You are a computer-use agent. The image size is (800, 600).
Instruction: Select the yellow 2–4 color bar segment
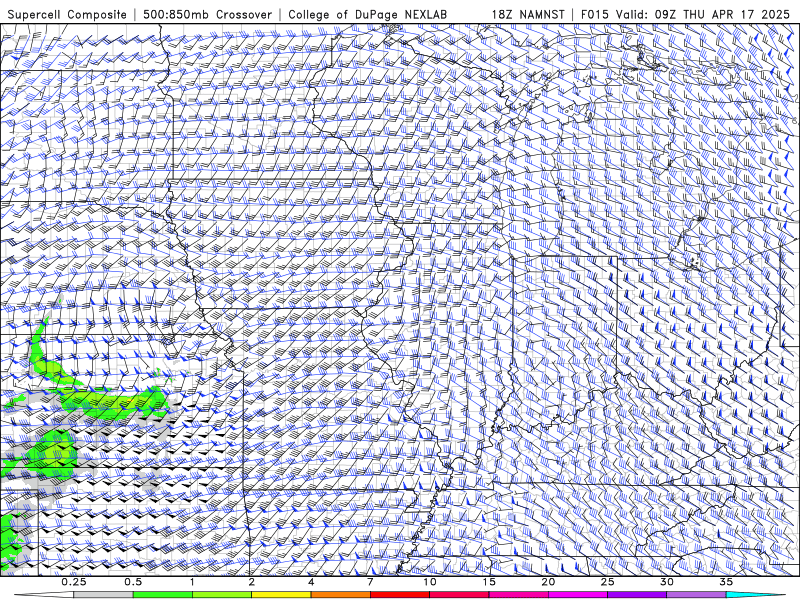(281, 595)
